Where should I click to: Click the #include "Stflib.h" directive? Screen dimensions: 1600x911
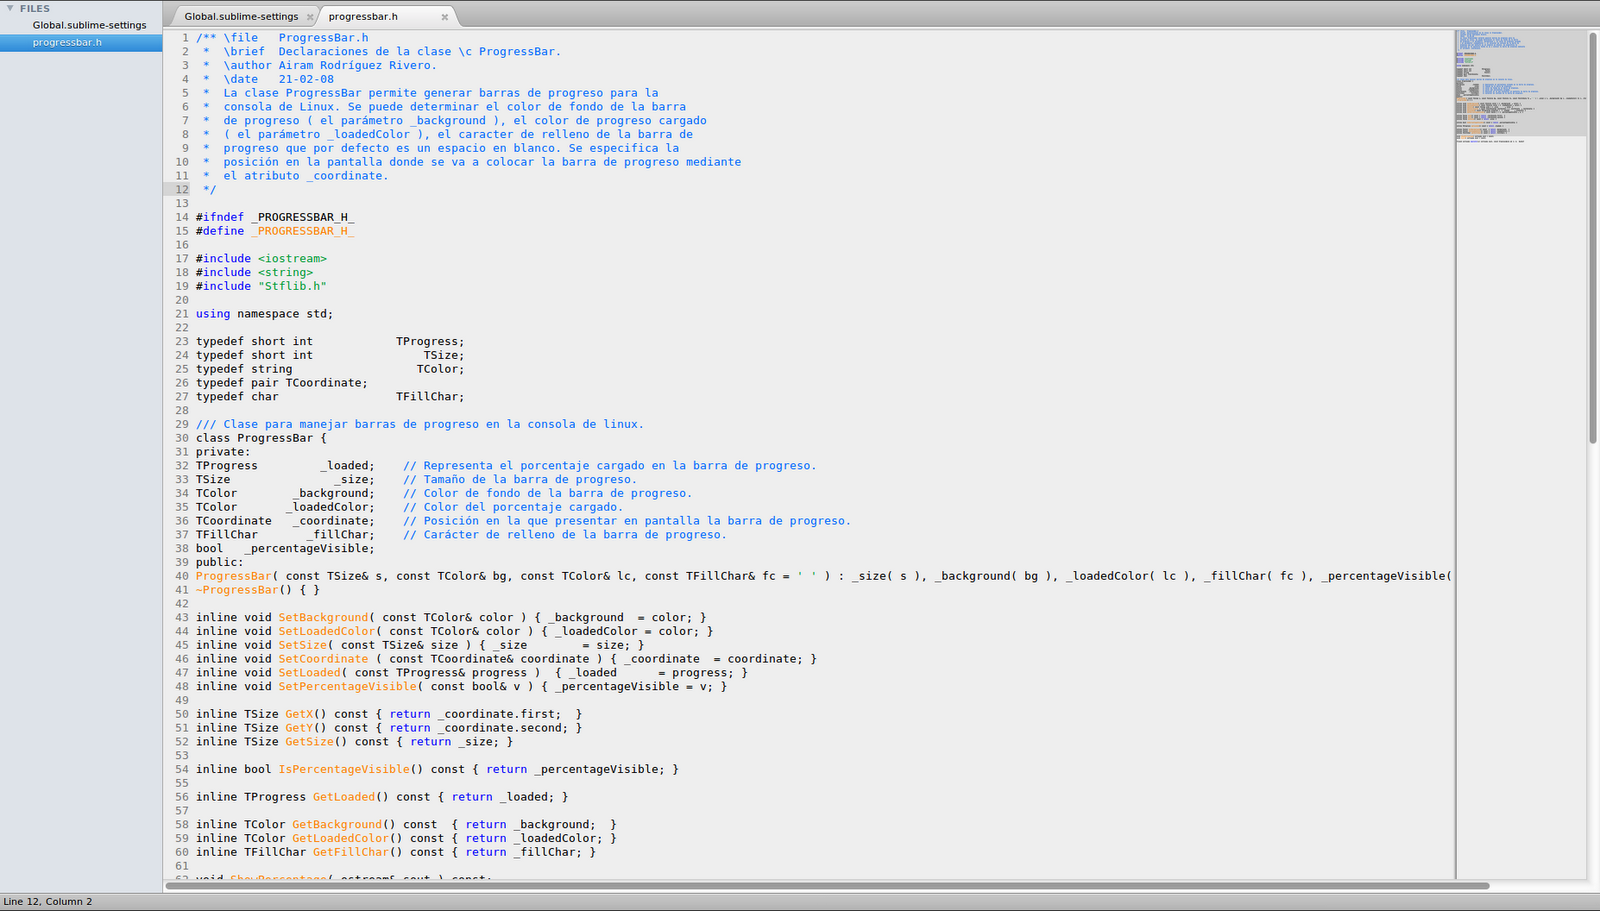tap(262, 286)
